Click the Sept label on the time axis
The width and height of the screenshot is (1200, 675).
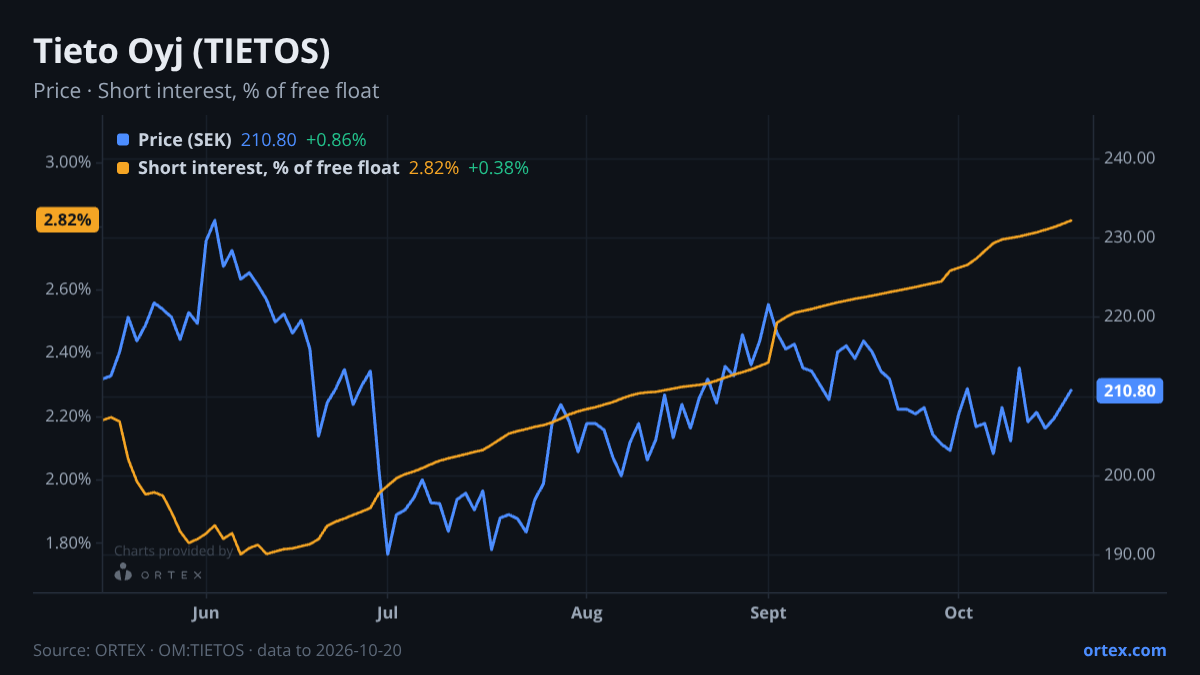[768, 612]
